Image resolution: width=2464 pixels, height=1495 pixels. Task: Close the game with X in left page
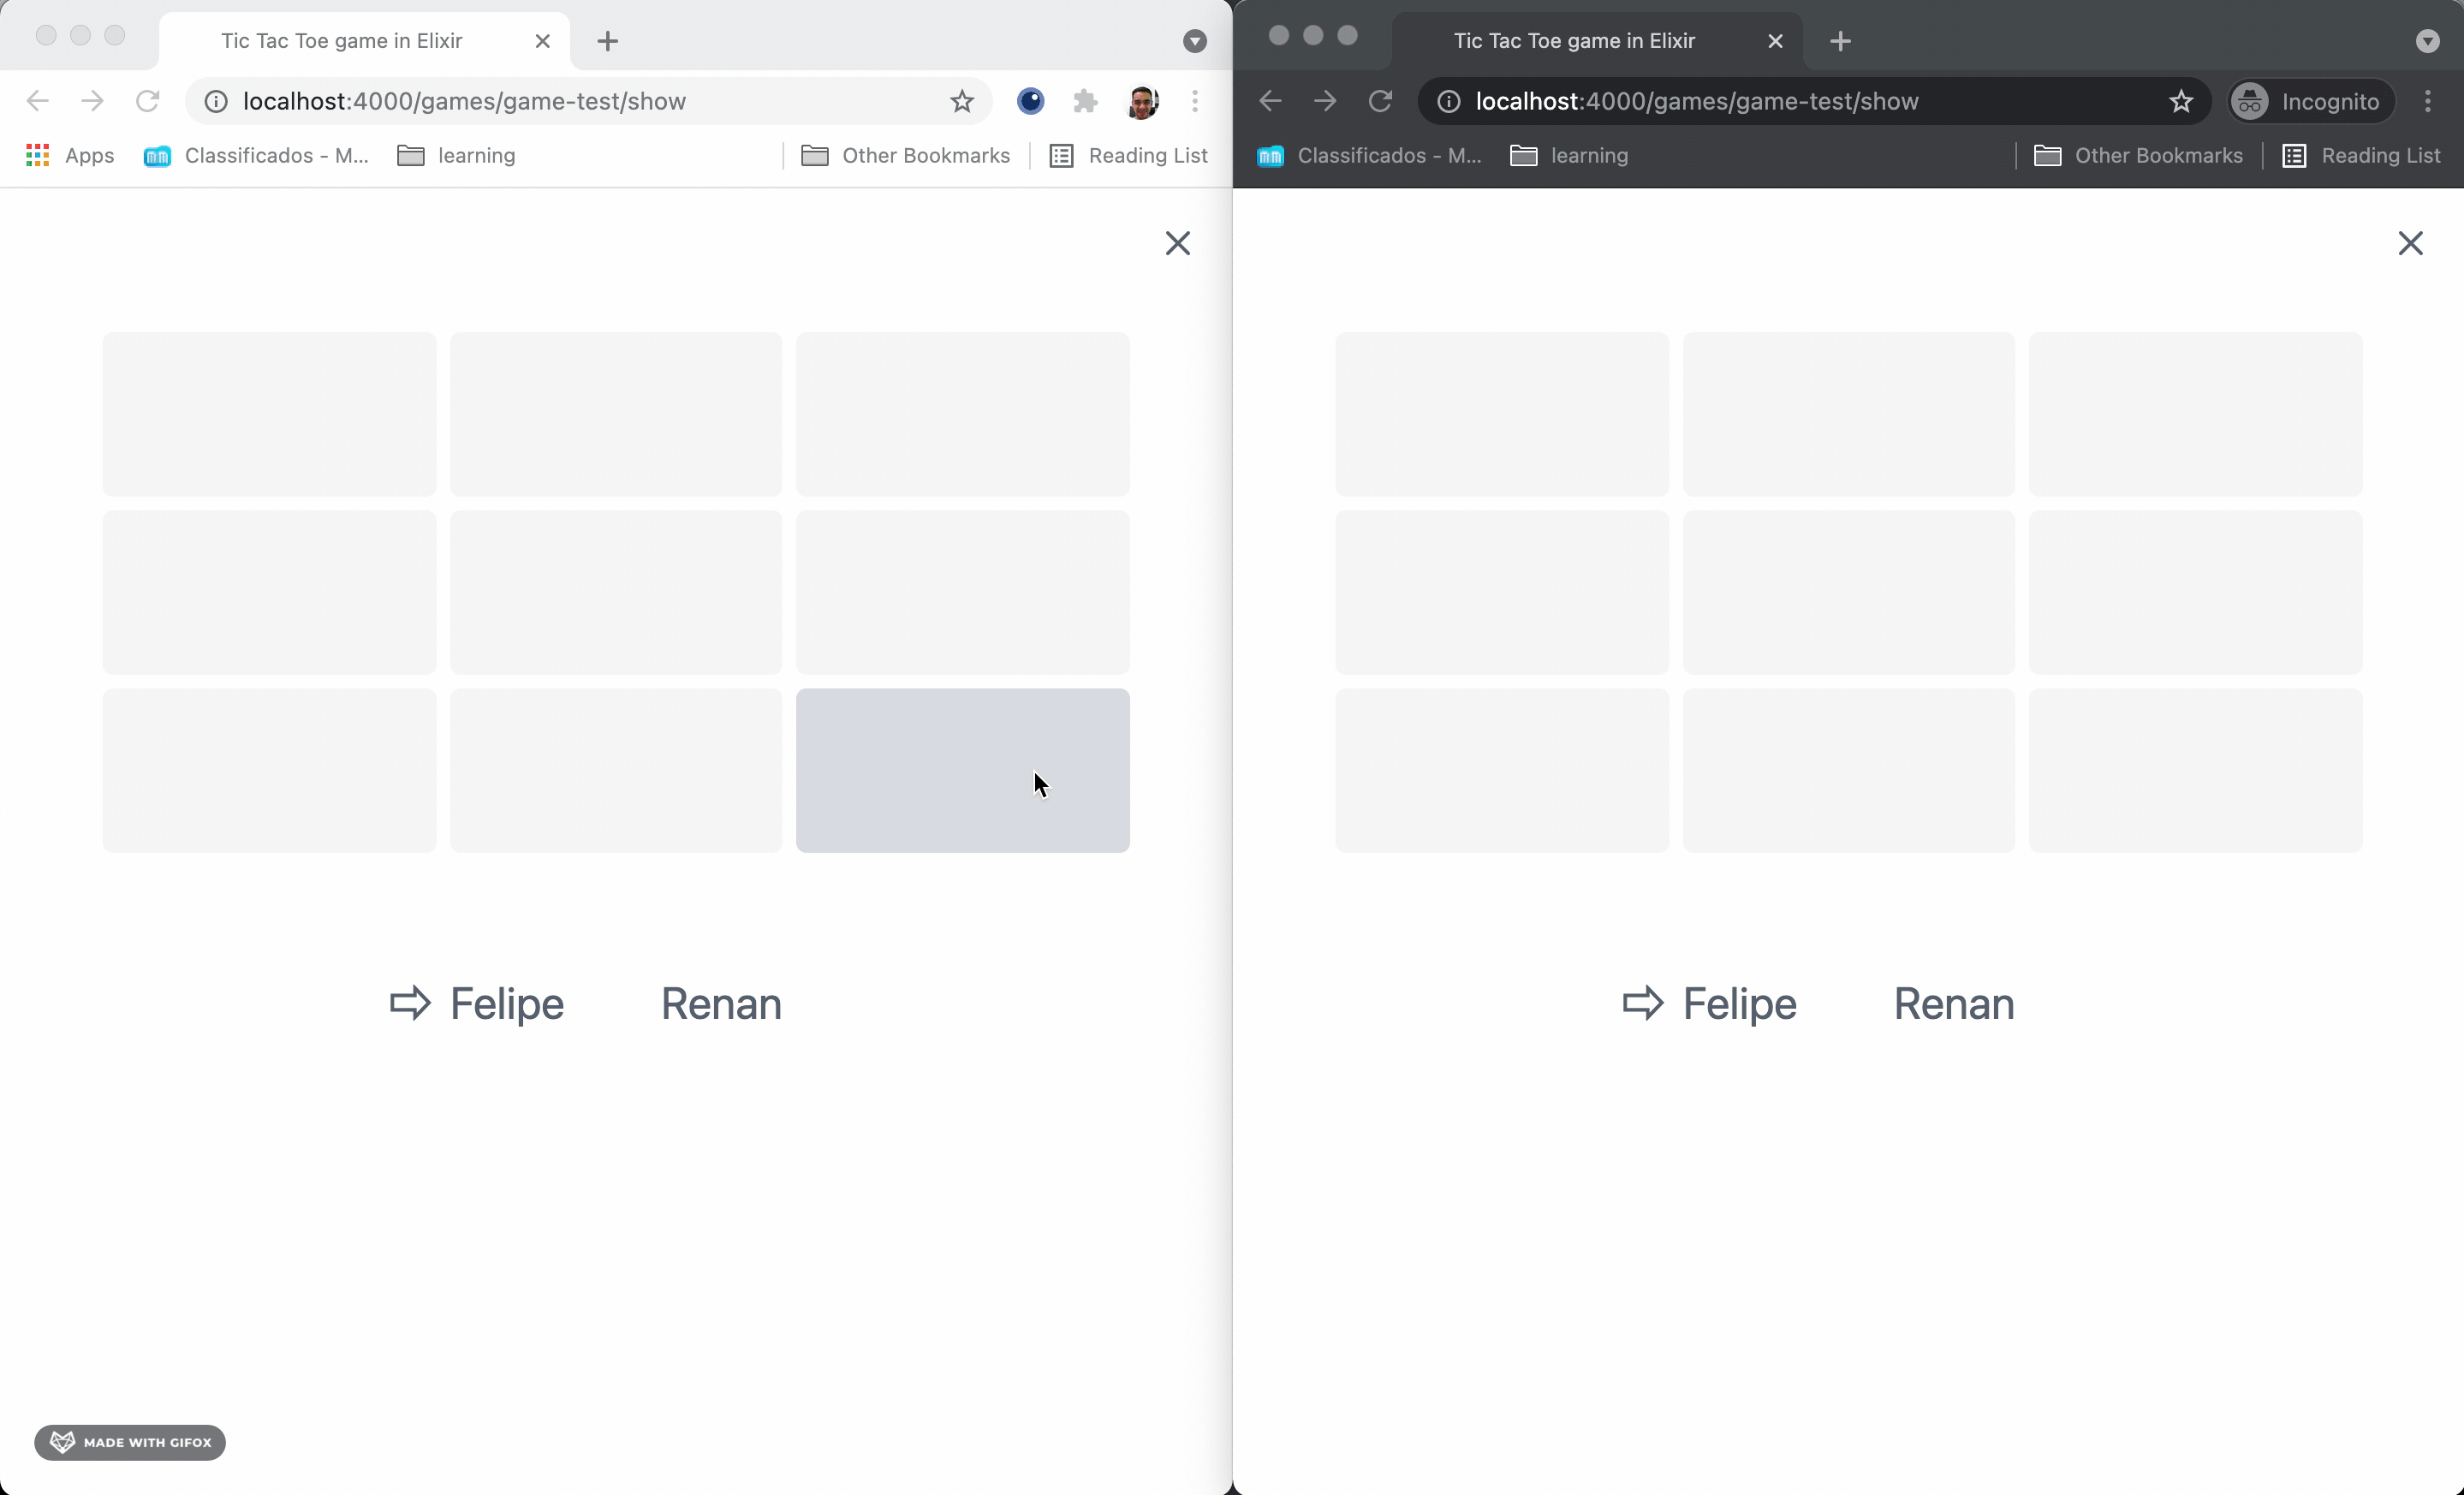tap(1177, 243)
